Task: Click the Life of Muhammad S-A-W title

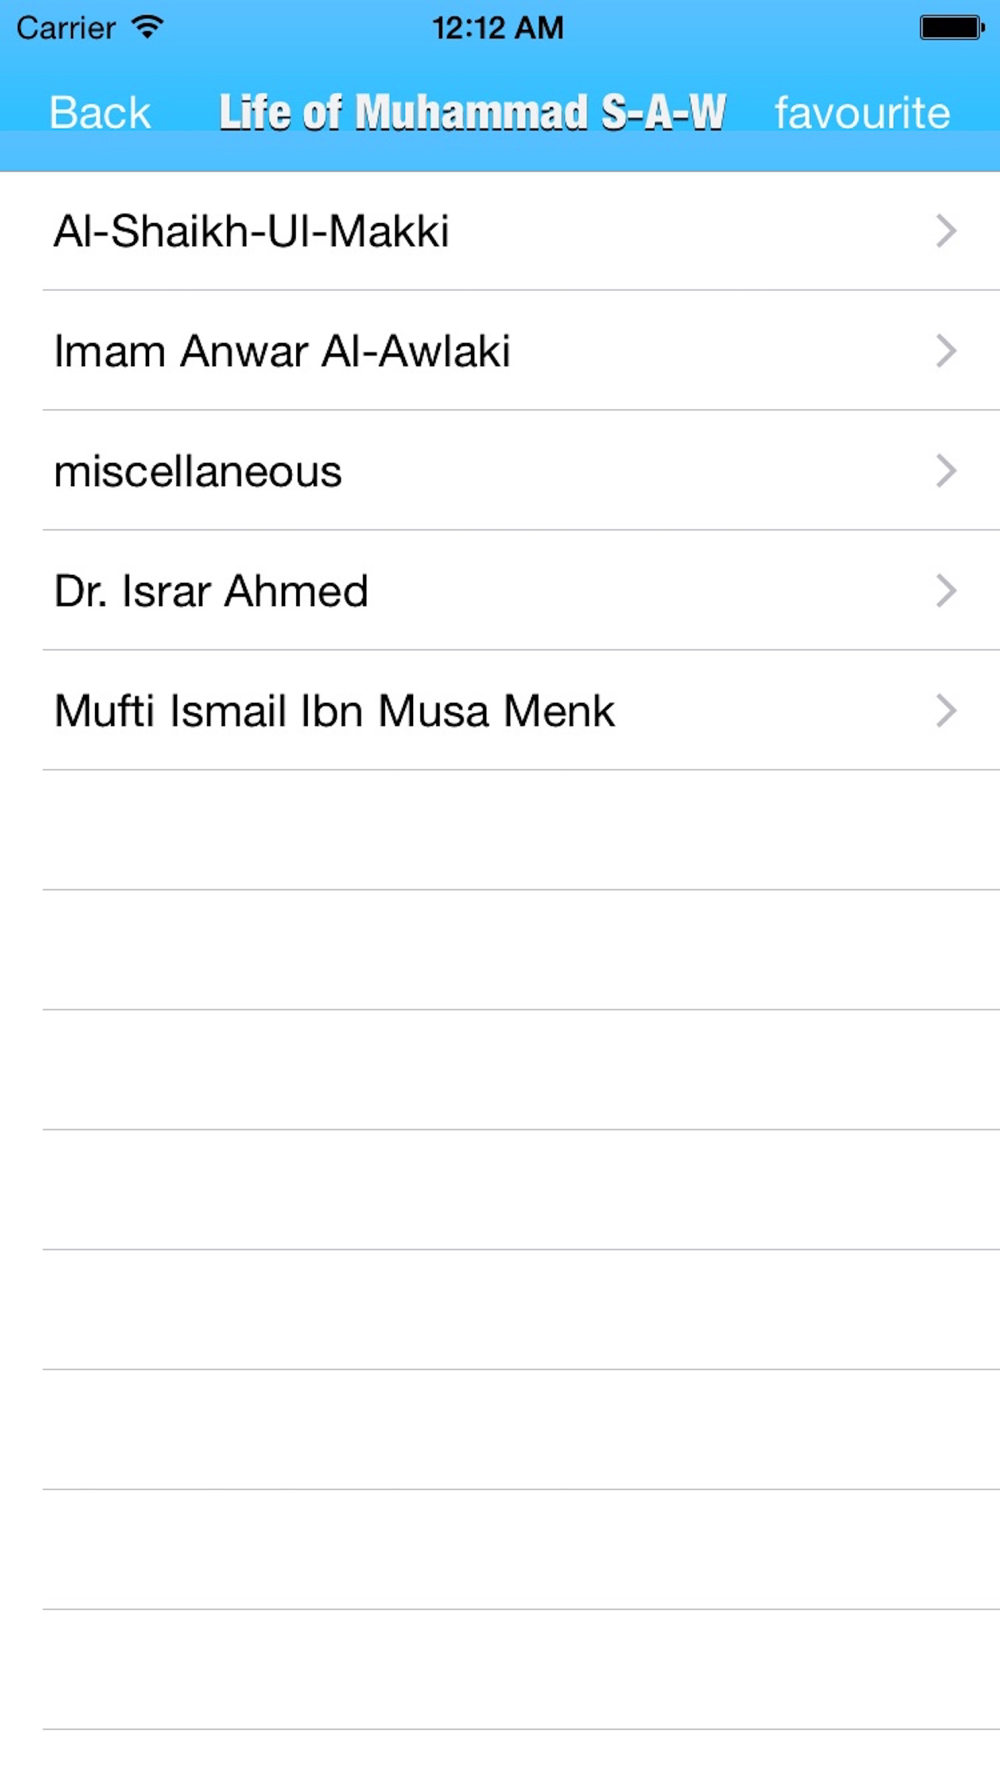Action: [472, 112]
